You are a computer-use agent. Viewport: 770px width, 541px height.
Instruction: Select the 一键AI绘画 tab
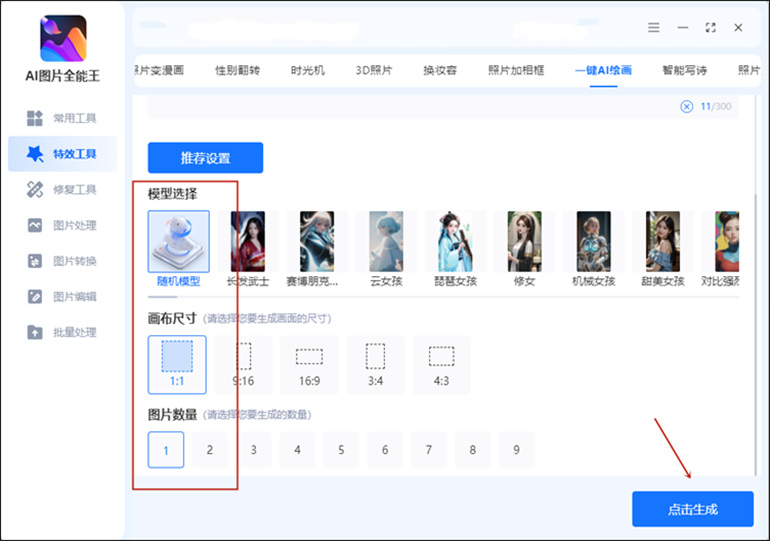pos(604,70)
